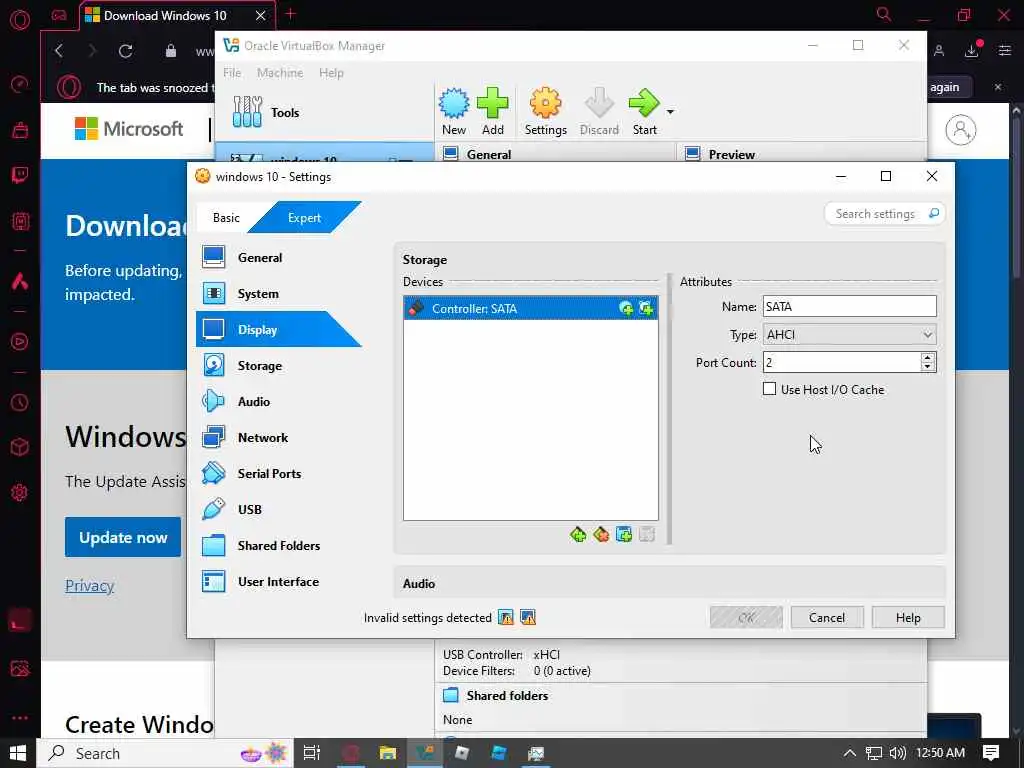
Task: Open the Shared Folders category icon
Action: [214, 545]
